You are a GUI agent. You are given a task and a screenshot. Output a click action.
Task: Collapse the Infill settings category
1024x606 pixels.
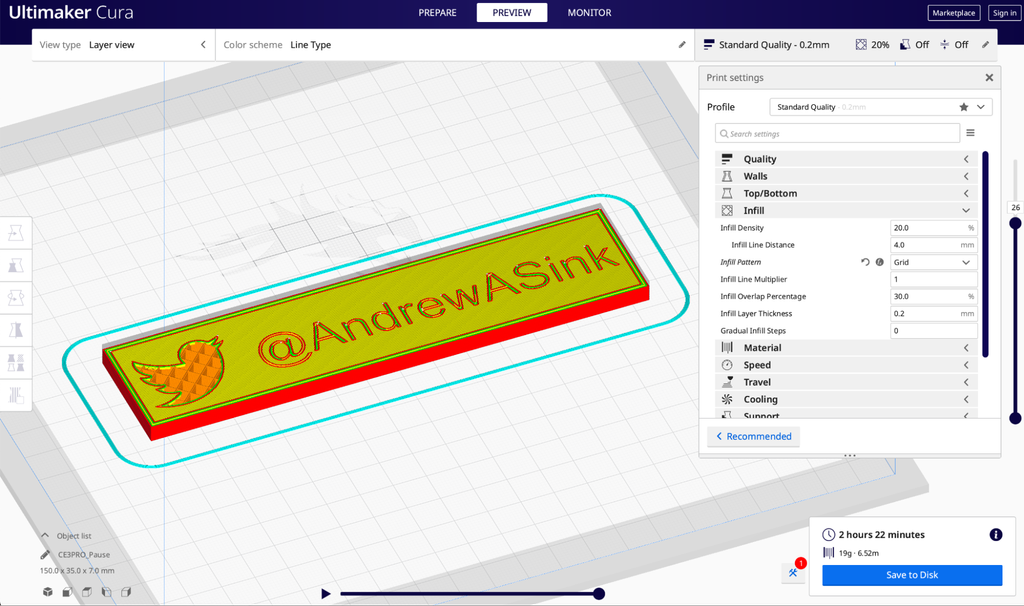click(x=965, y=210)
